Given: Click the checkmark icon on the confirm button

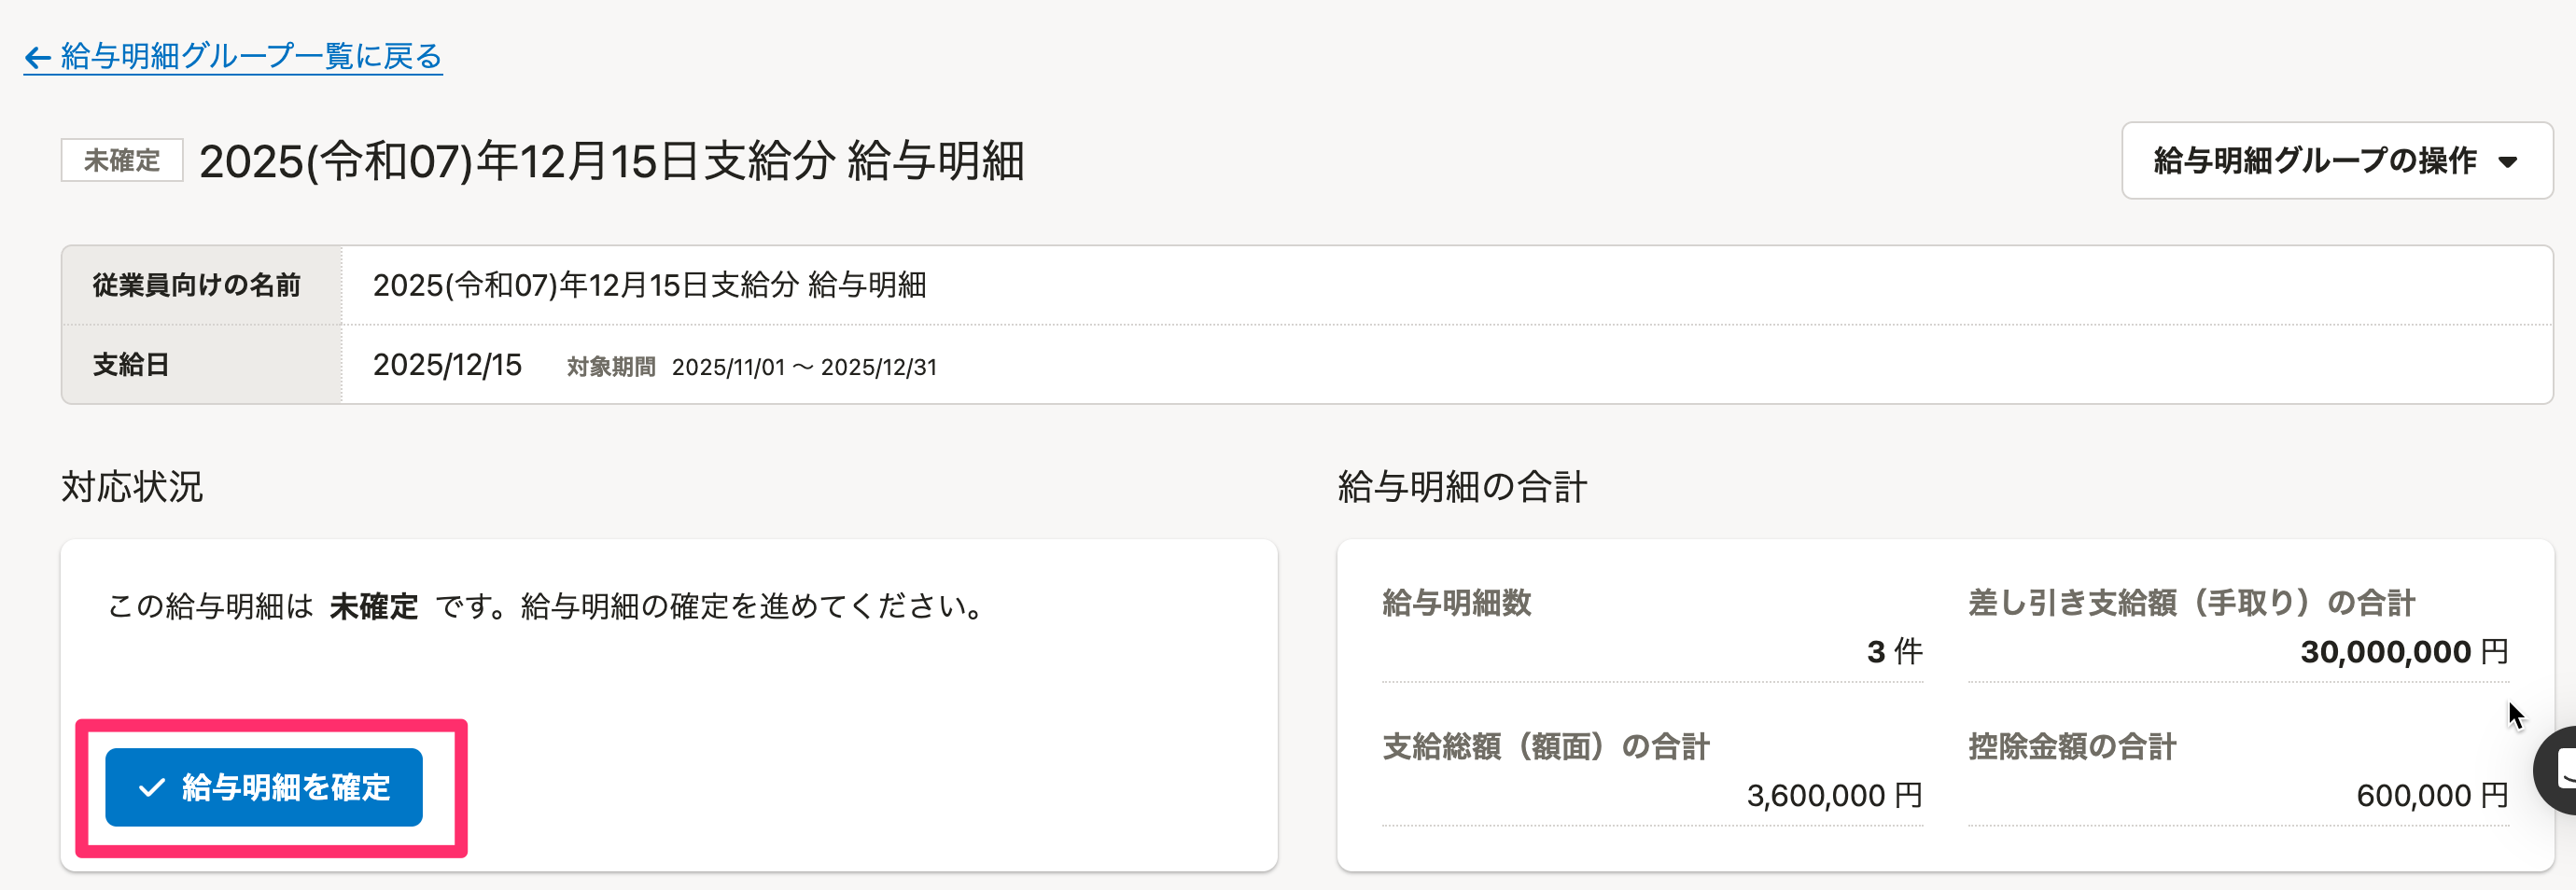Looking at the screenshot, I should click(151, 788).
